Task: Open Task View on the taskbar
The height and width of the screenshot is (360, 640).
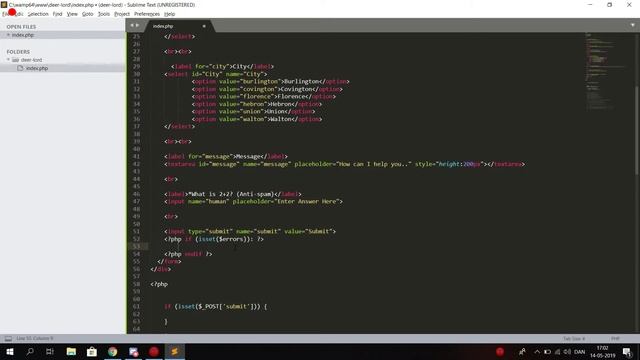Action: click(50, 351)
